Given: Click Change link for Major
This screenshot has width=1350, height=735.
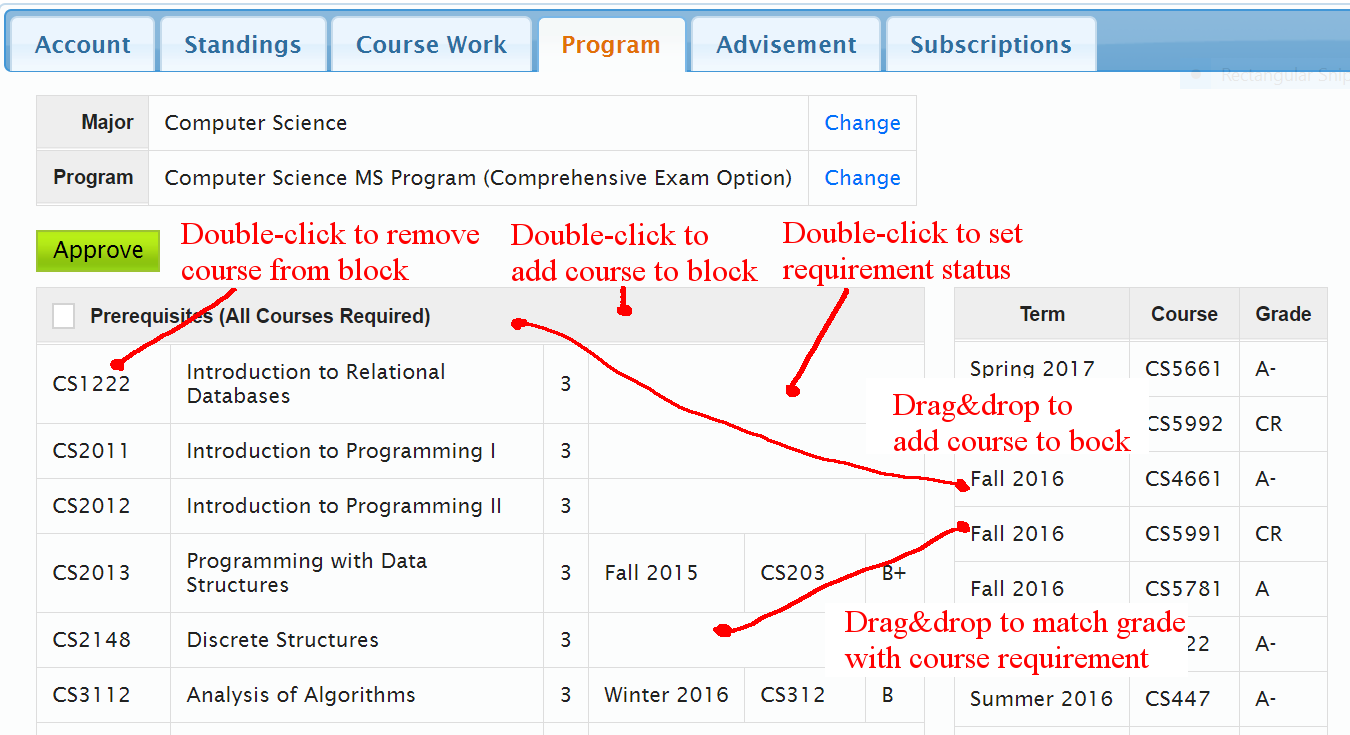Looking at the screenshot, I should [862, 123].
